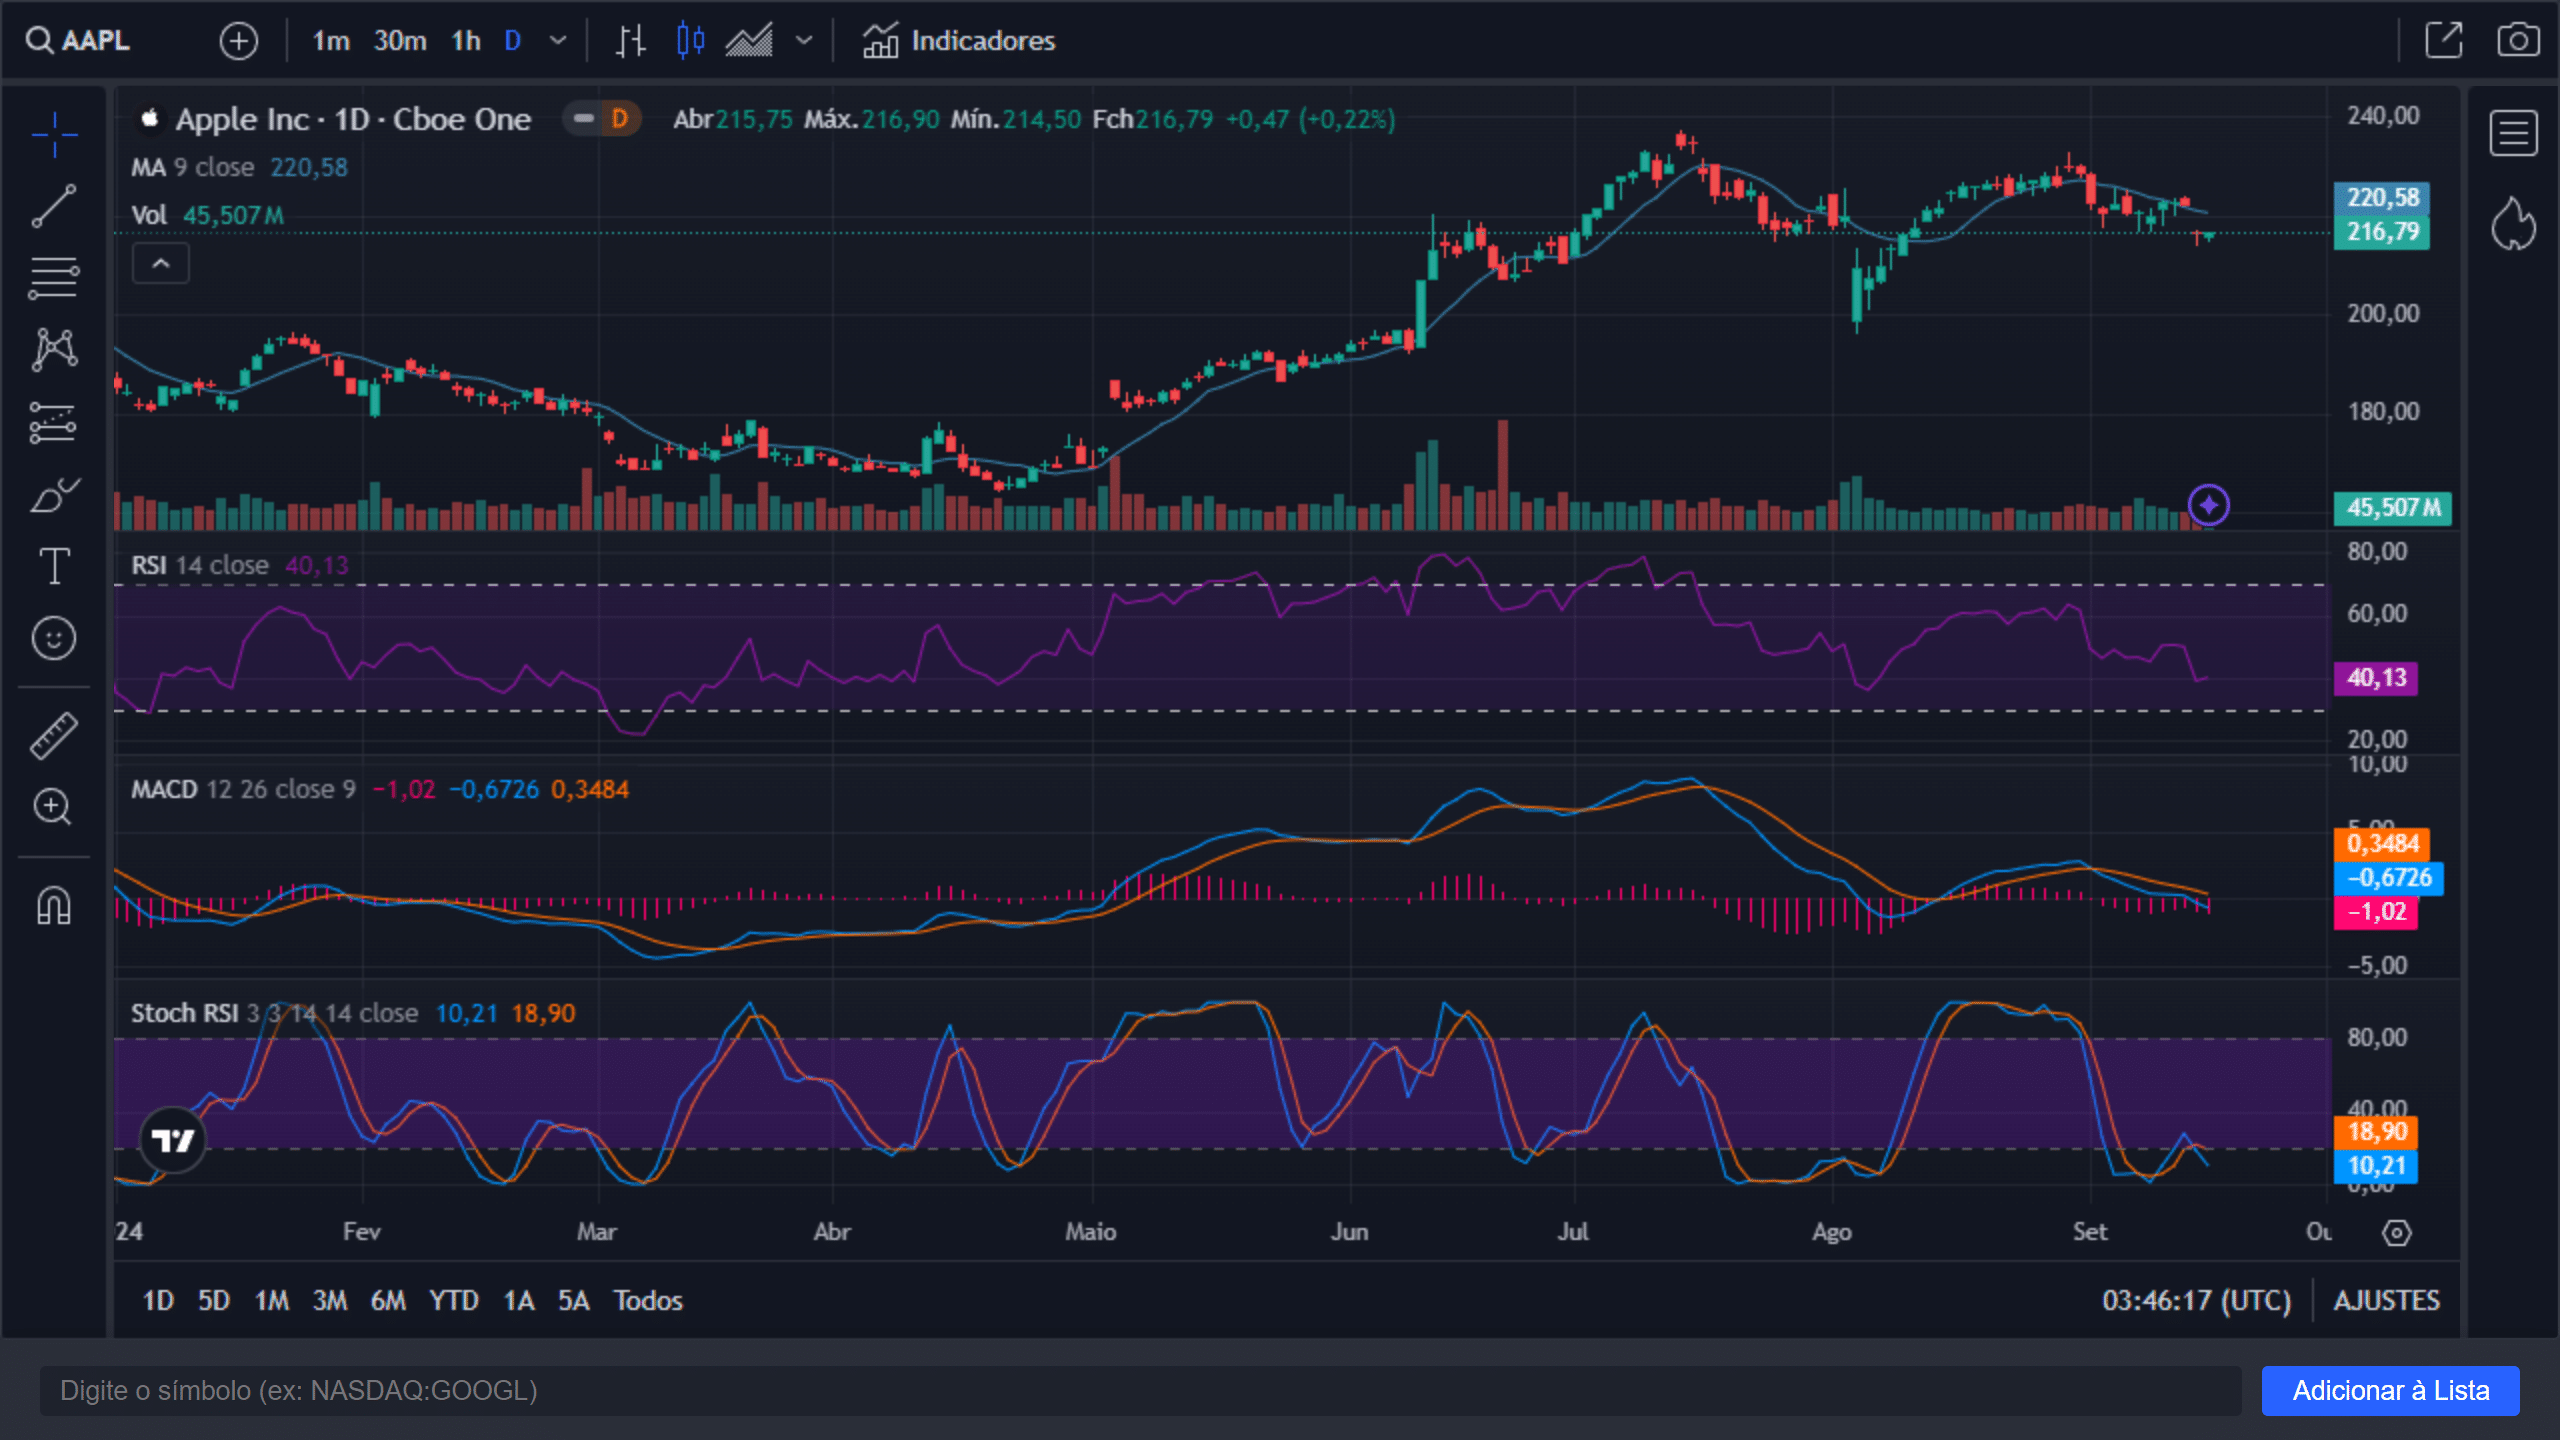Open the AJUSTES adjustments menu
Viewport: 2560px width, 1440px height.
[2387, 1301]
